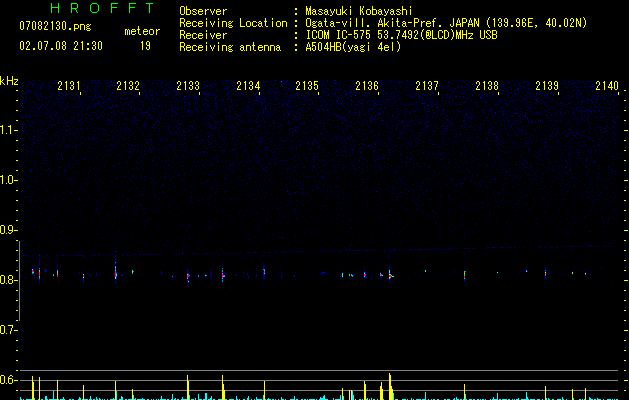Click the Ogata-vill. Akita-Pref. JAPAN location text

click(446, 23)
